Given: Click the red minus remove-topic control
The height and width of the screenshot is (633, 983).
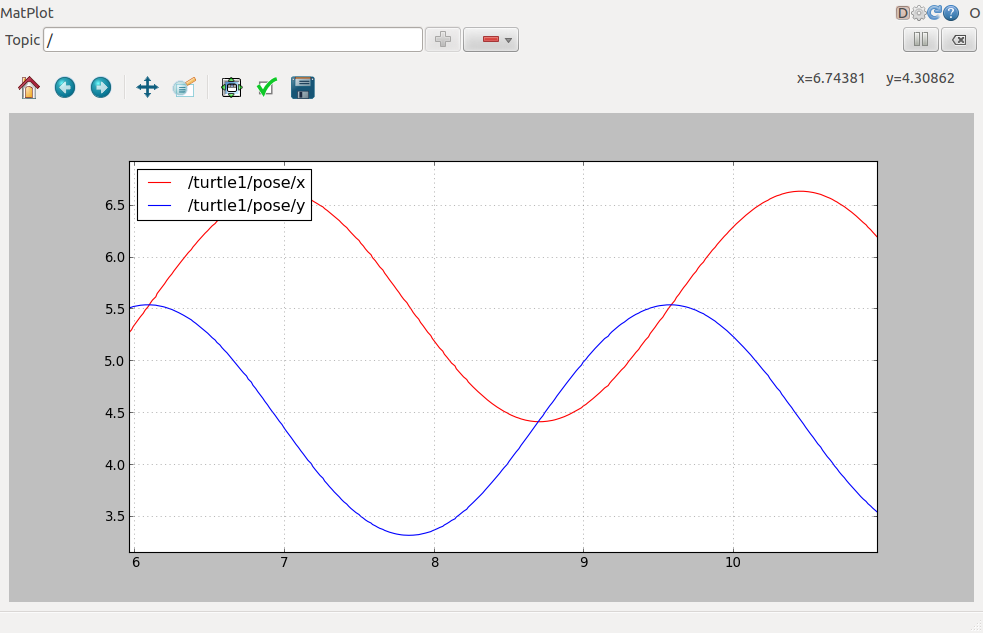Looking at the screenshot, I should pos(490,39).
